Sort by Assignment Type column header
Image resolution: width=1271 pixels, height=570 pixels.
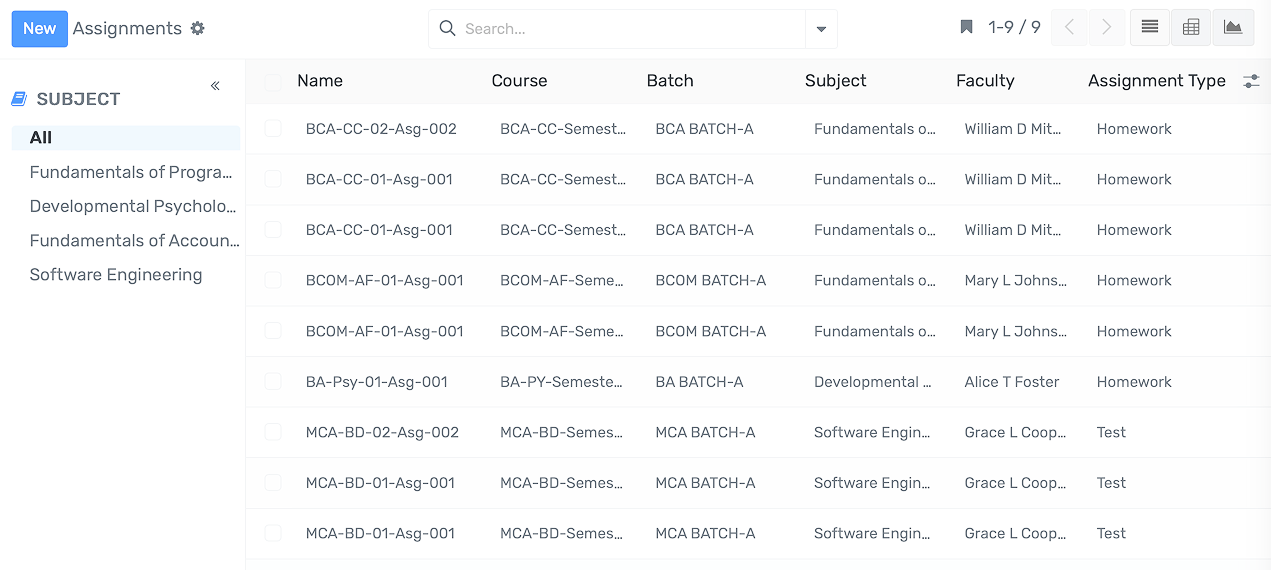[1157, 81]
